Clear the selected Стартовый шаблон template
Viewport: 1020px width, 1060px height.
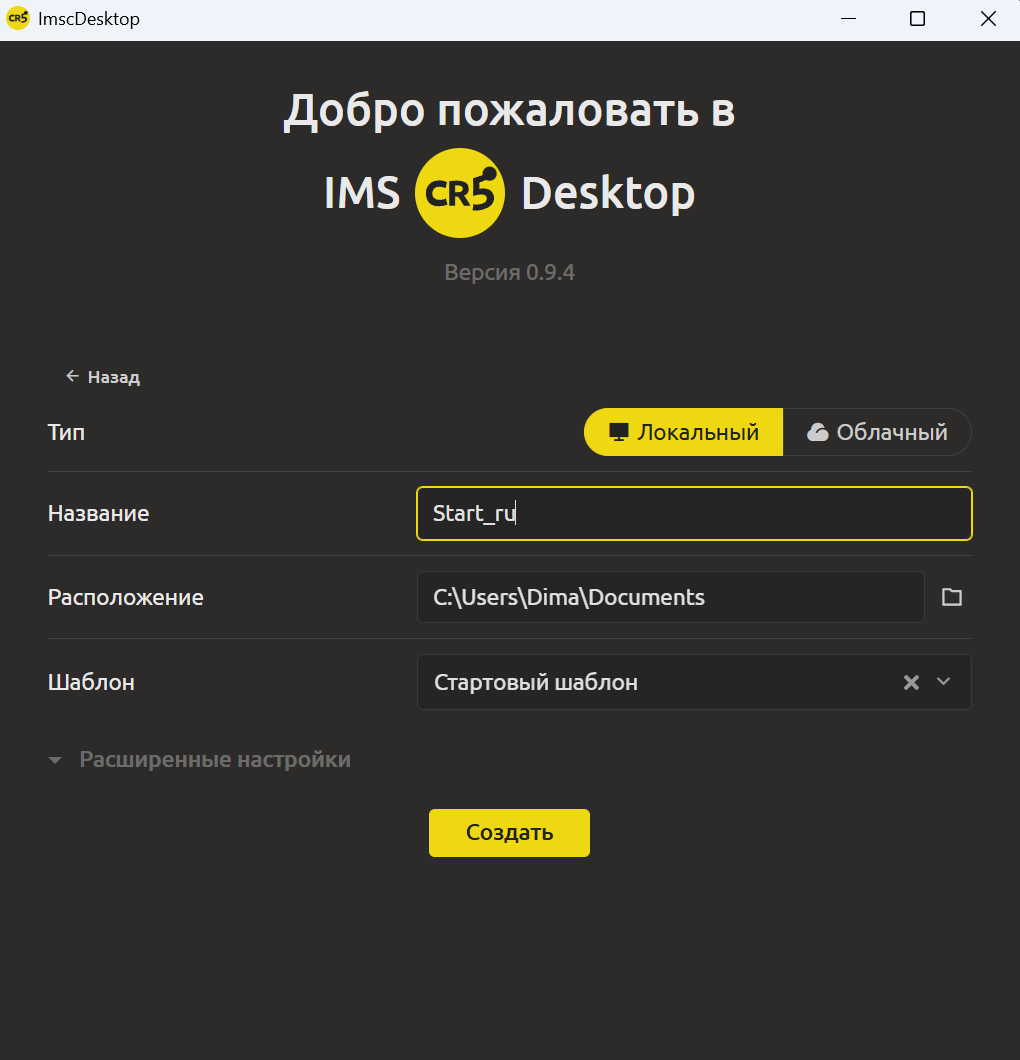pyautogui.click(x=911, y=682)
